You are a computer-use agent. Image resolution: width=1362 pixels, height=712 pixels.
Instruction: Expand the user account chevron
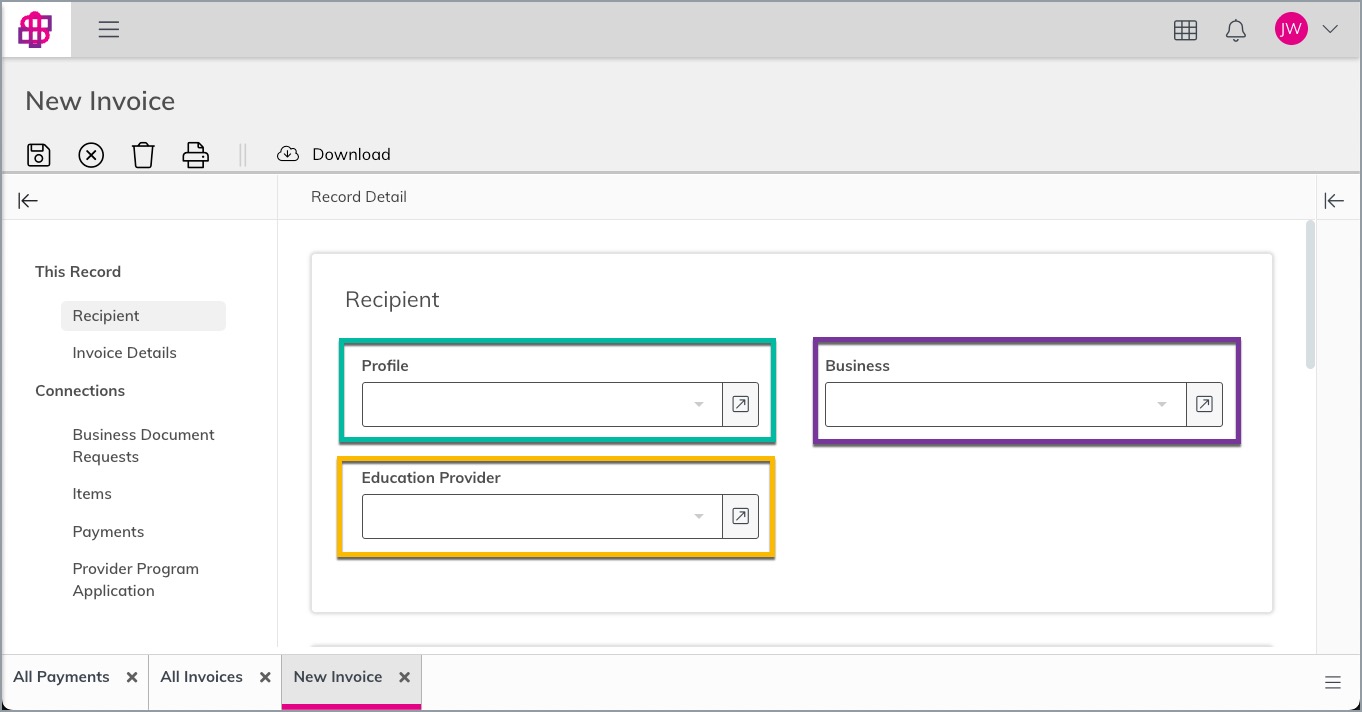pyautogui.click(x=1330, y=30)
